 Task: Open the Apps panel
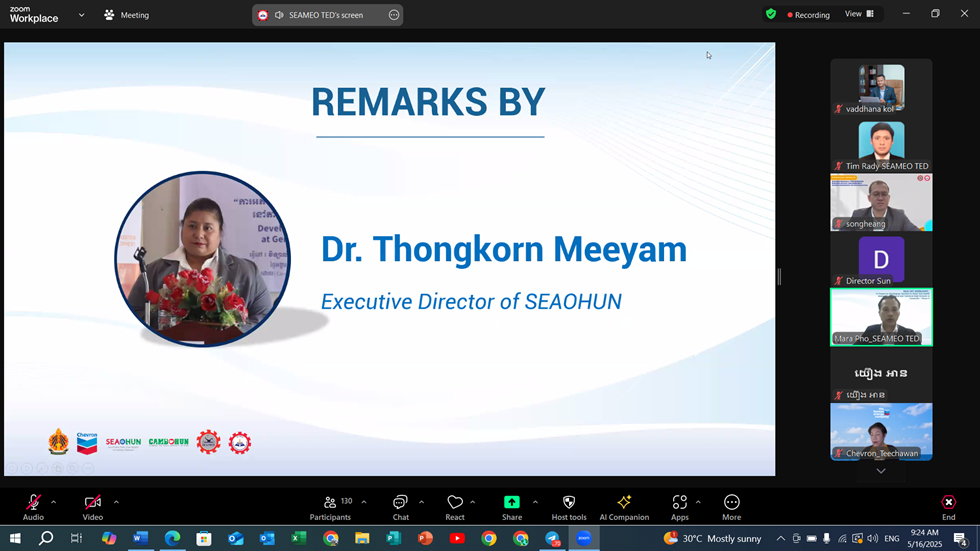[680, 503]
